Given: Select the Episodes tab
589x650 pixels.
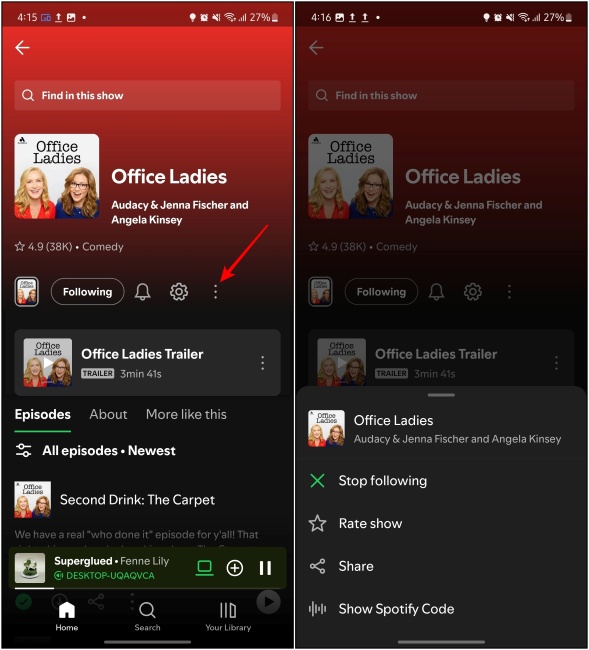Looking at the screenshot, I should [x=43, y=415].
